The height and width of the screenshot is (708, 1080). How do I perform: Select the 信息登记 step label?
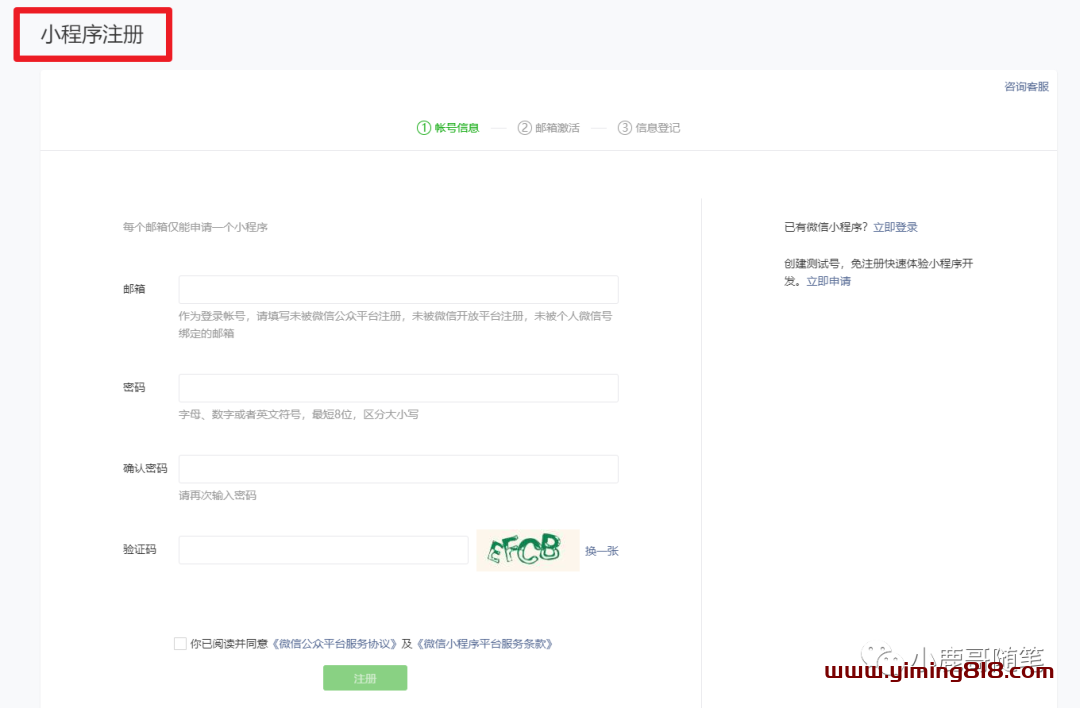coord(658,128)
